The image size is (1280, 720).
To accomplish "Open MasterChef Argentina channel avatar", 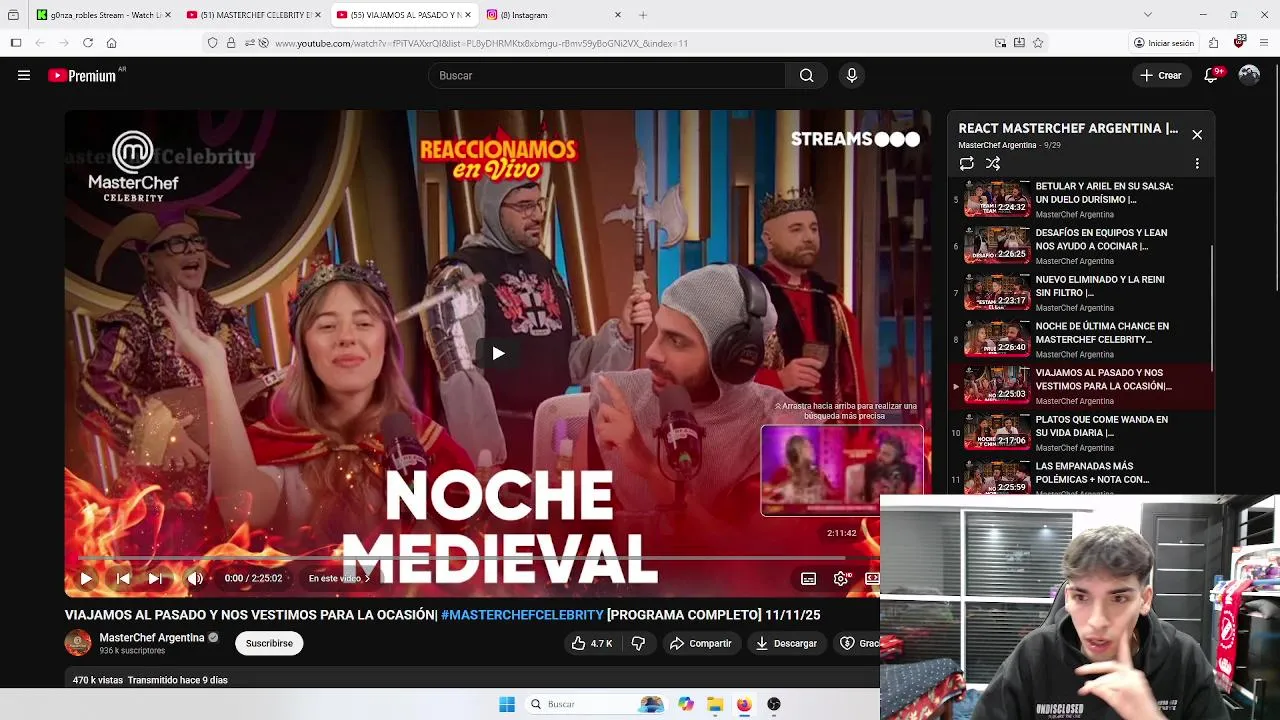I will [x=78, y=643].
